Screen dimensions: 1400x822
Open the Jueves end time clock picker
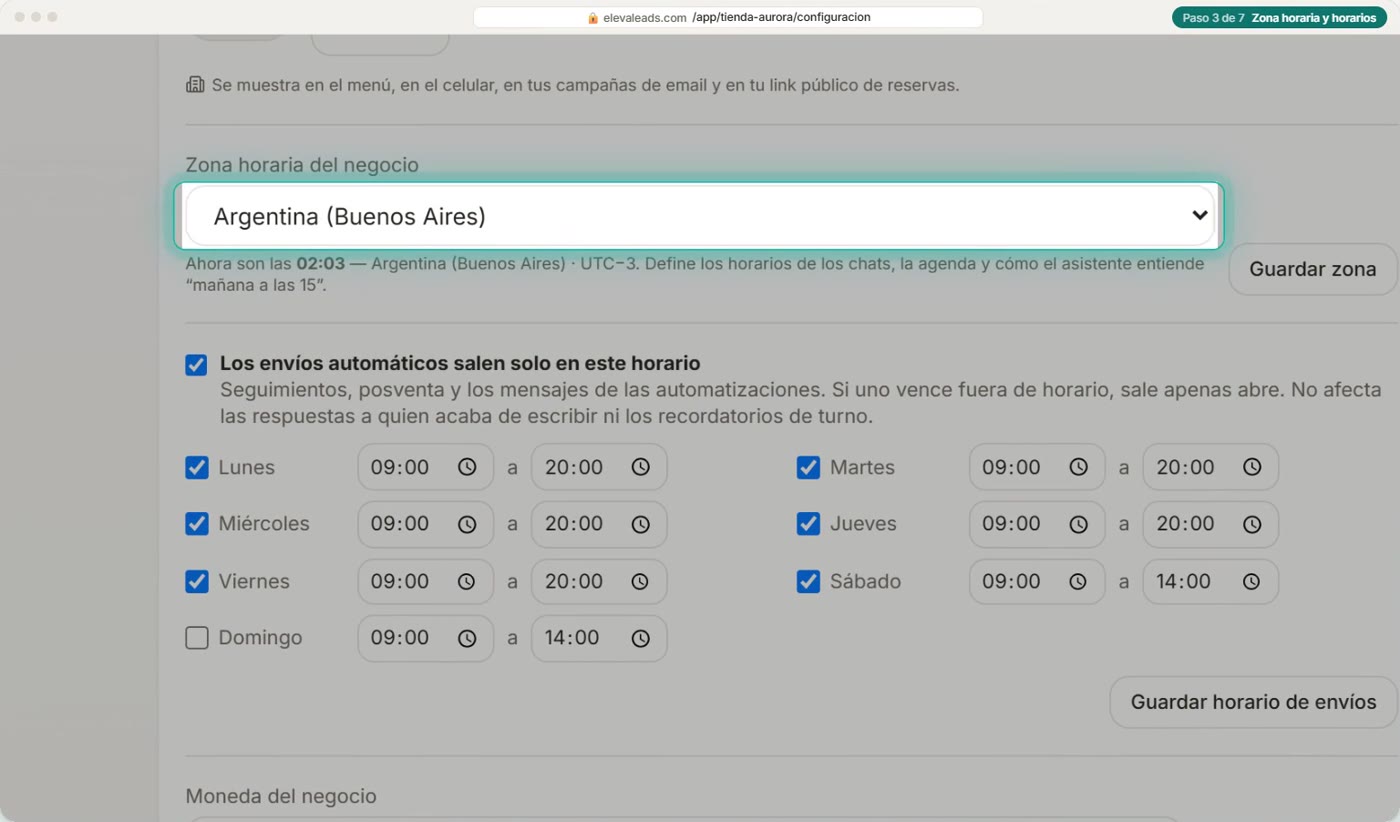pyautogui.click(x=1252, y=524)
